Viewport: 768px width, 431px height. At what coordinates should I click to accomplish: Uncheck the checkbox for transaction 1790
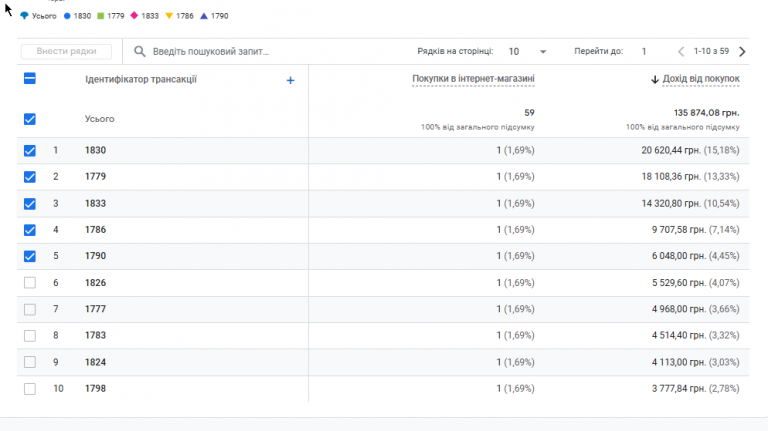pos(30,256)
